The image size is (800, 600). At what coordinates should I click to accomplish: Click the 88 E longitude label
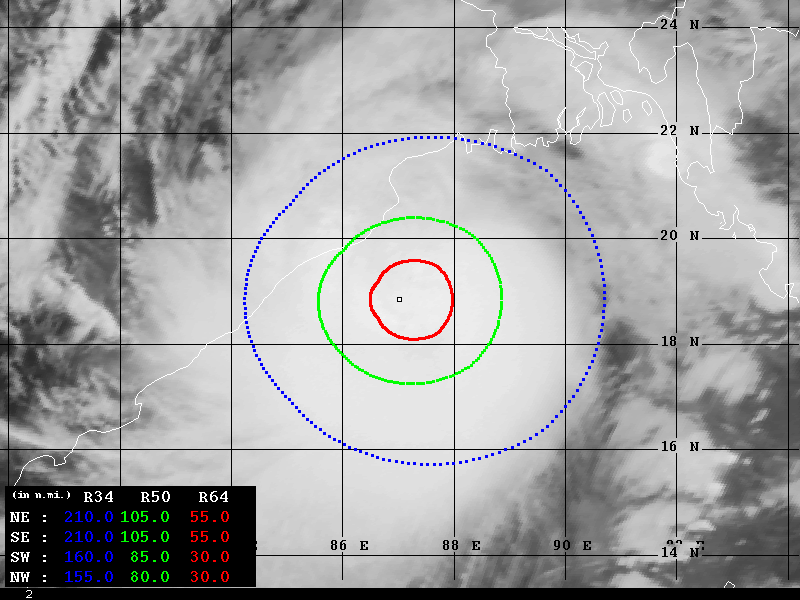click(462, 545)
